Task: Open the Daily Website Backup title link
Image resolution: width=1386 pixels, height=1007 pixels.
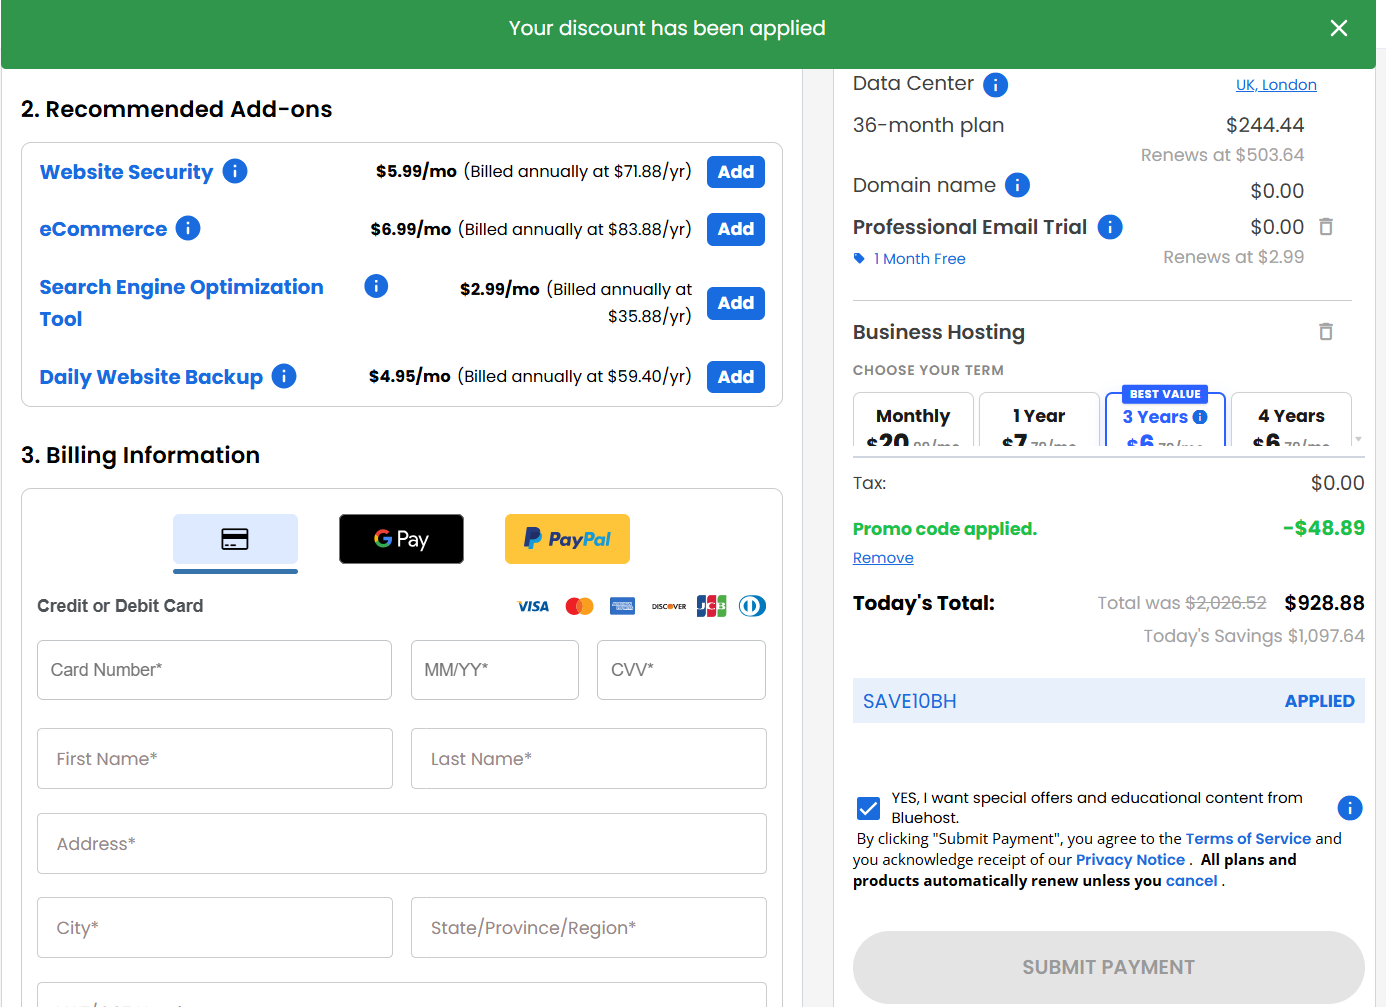Action: [151, 377]
